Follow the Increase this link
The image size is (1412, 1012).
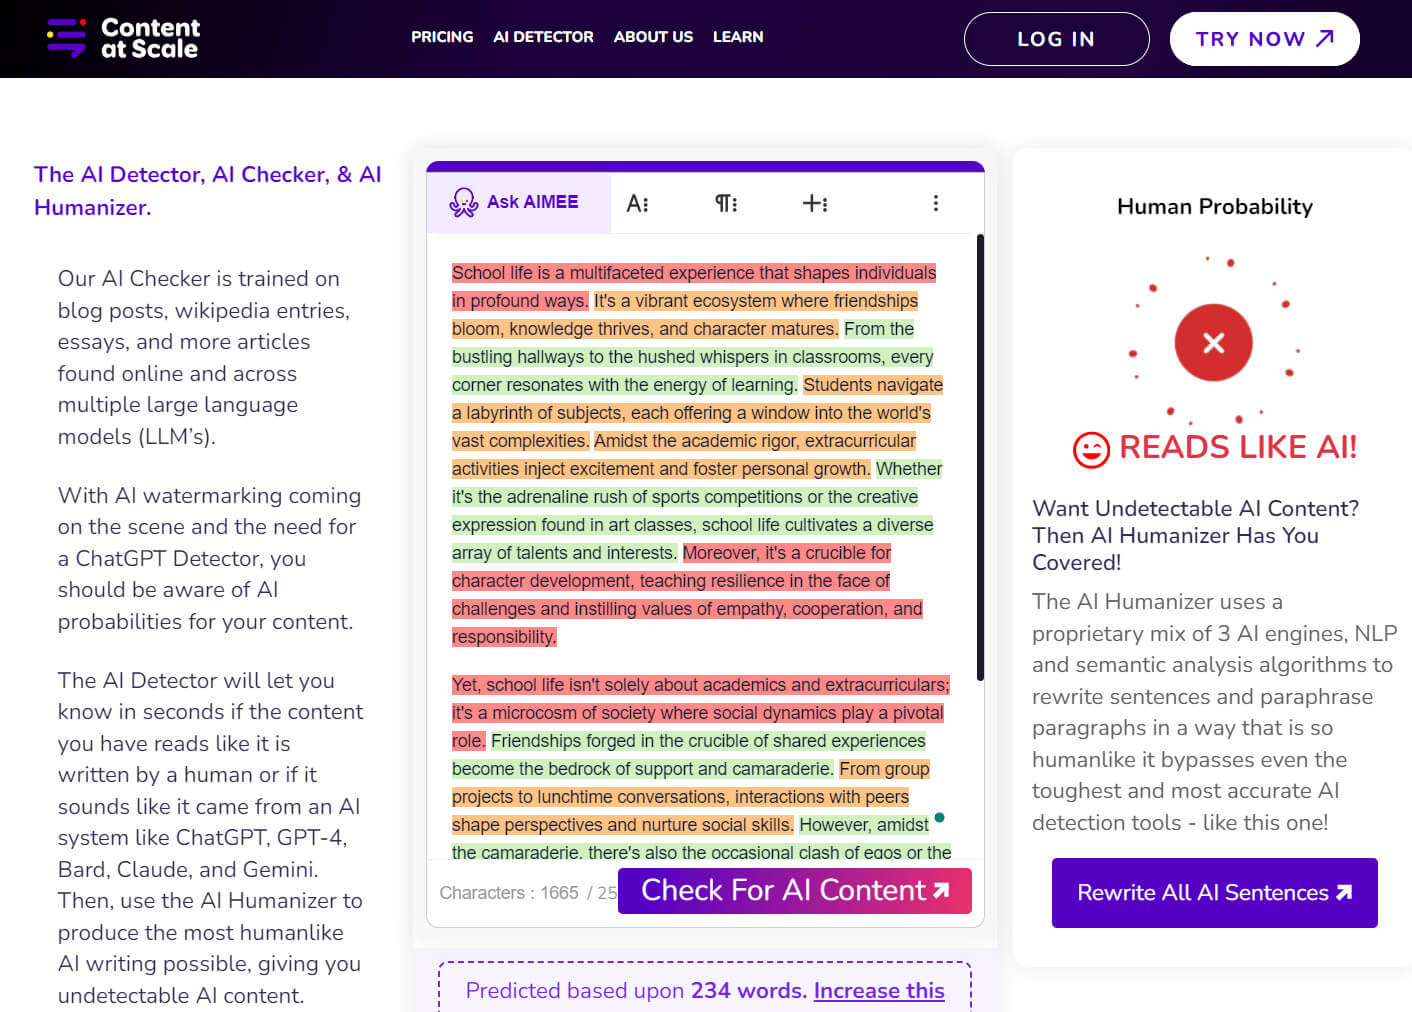tap(878, 991)
